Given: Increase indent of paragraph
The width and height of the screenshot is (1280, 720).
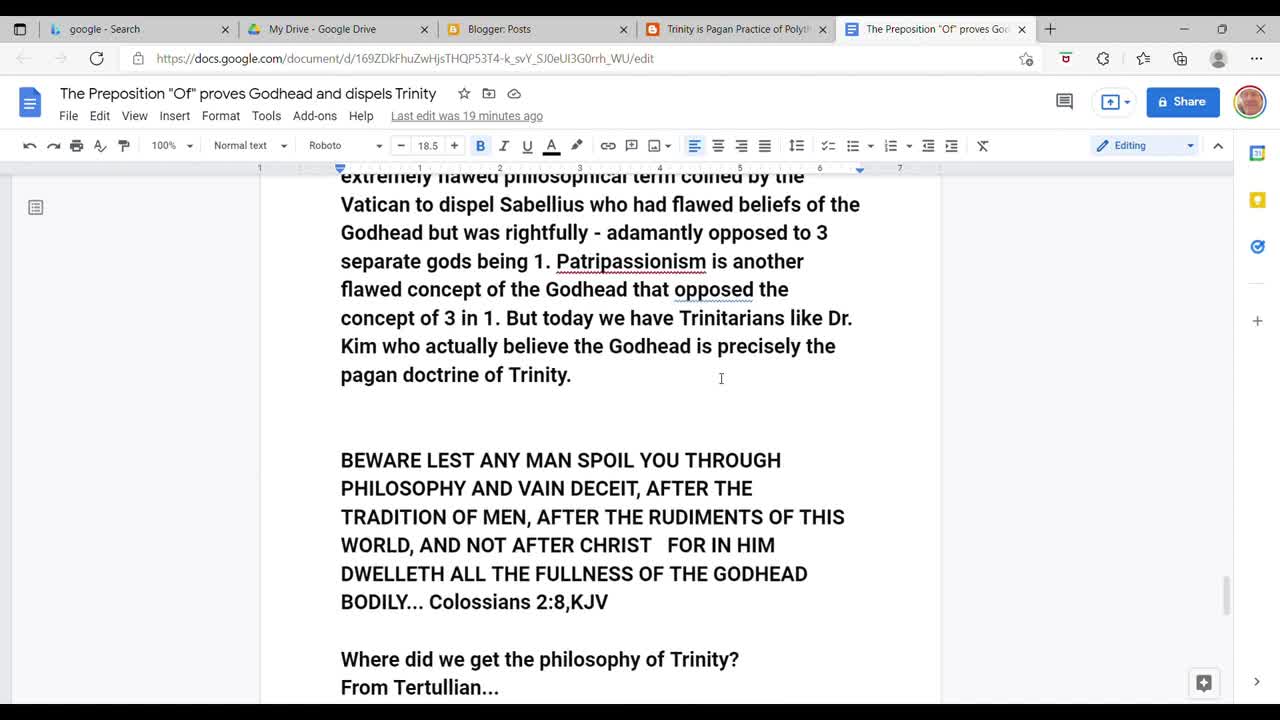Looking at the screenshot, I should pyautogui.click(x=951, y=146).
